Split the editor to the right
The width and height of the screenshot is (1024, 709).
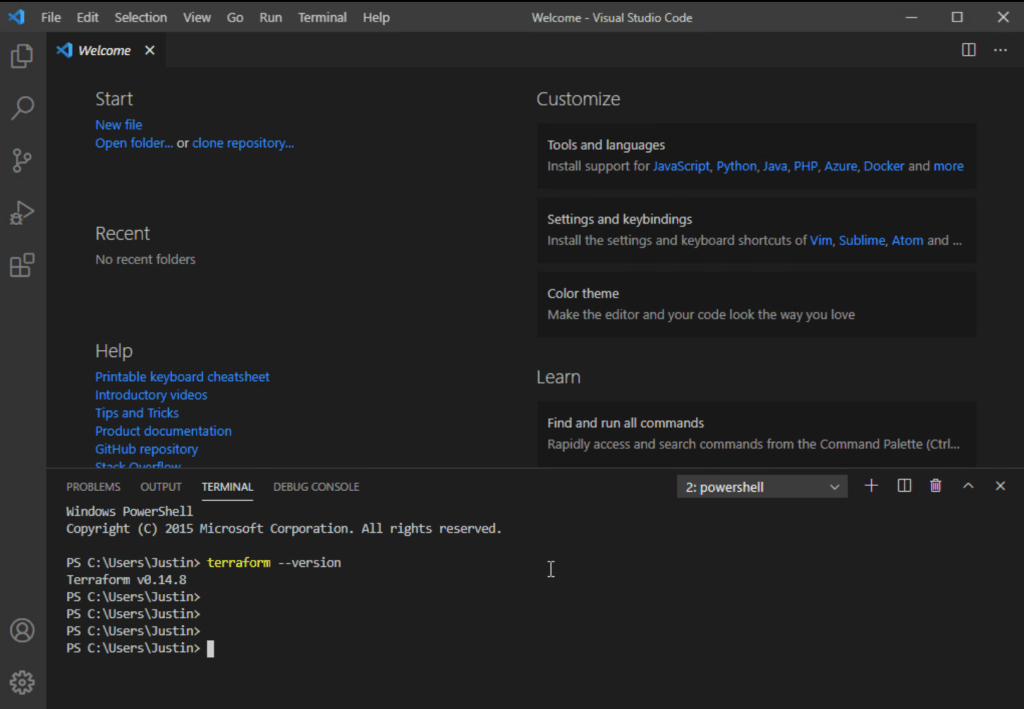point(968,50)
